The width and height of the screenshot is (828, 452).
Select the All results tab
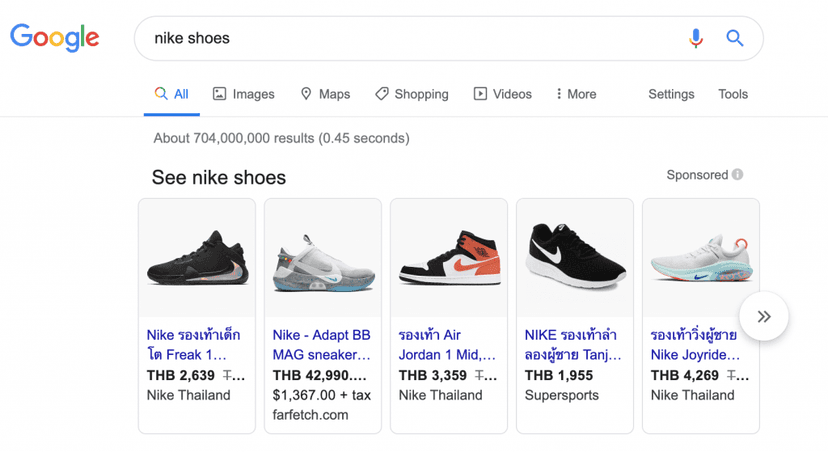click(x=171, y=94)
